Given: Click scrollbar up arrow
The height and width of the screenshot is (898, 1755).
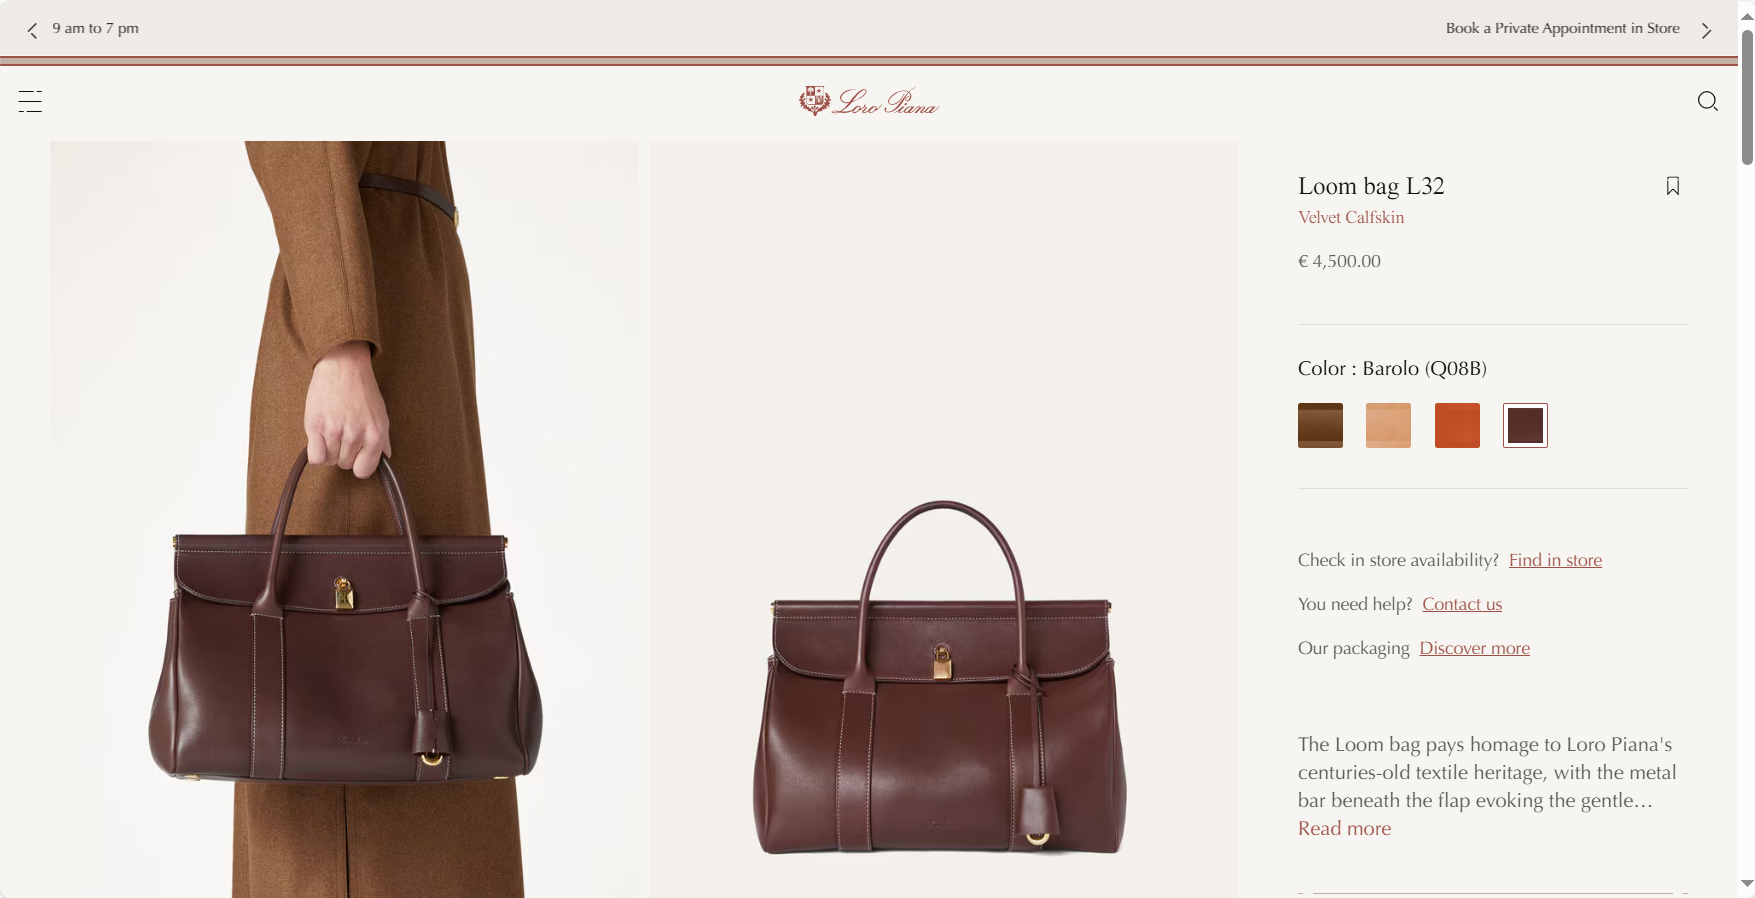Looking at the screenshot, I should tap(1747, 16).
